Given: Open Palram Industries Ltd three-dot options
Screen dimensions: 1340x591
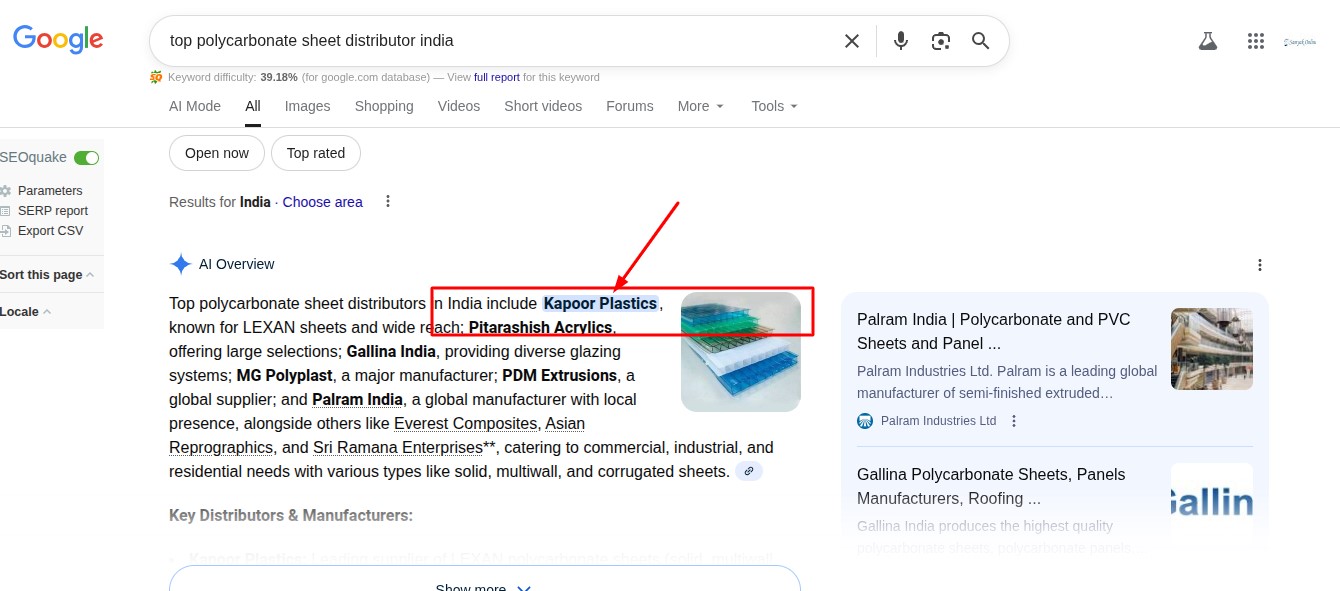Looking at the screenshot, I should coord(1013,420).
